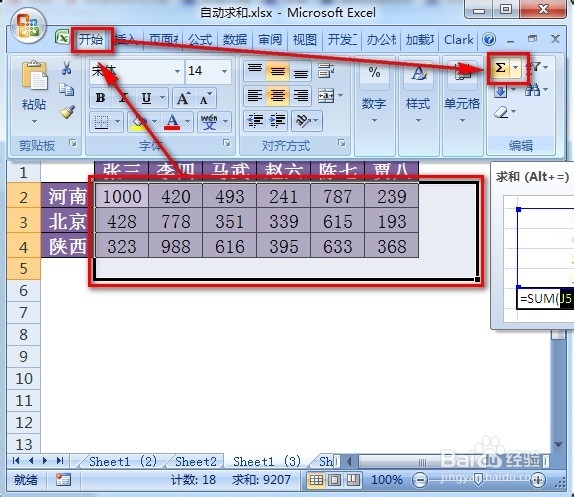Open the font size 14 dropdown
Screen dimensions: 574x497
[x=224, y=71]
